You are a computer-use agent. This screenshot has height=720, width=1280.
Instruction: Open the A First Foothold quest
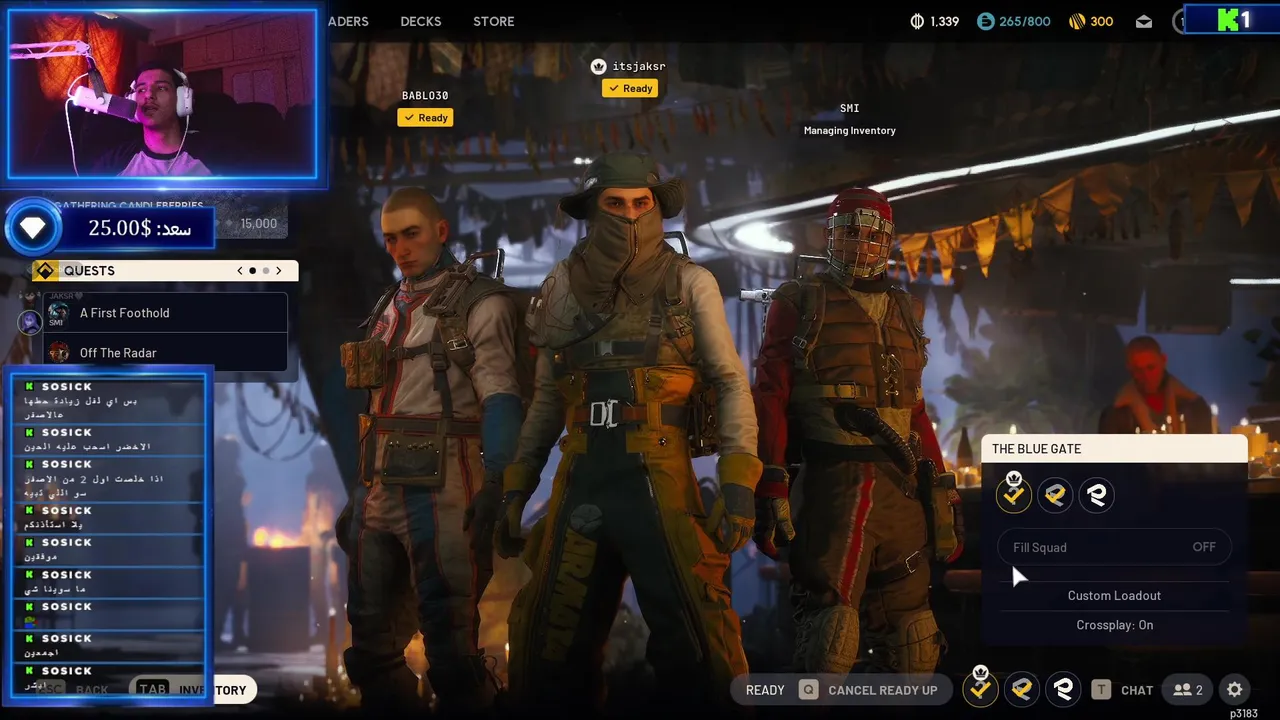[x=166, y=313]
